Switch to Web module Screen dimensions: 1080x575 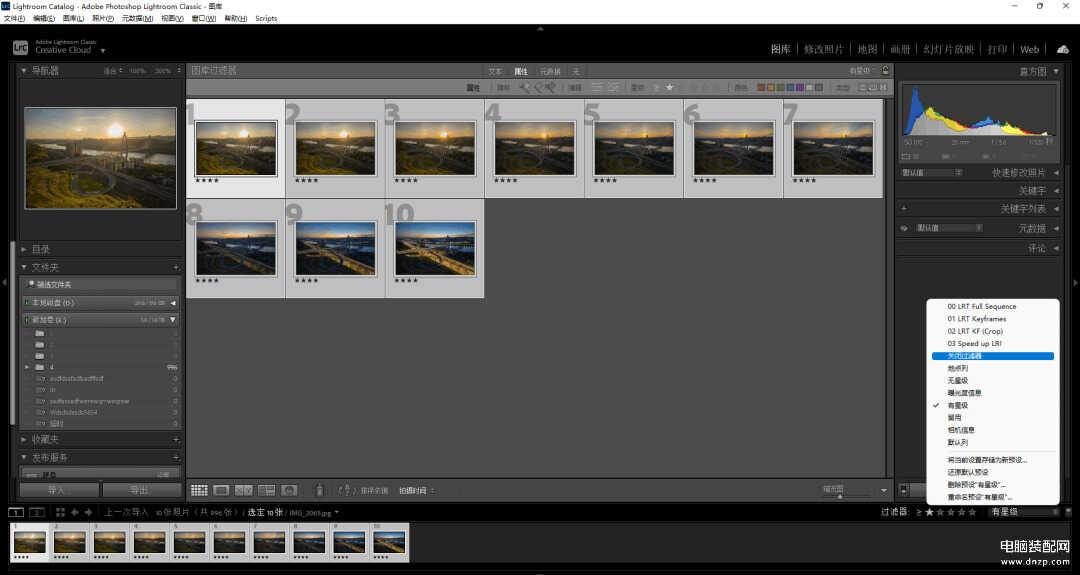click(x=1030, y=49)
